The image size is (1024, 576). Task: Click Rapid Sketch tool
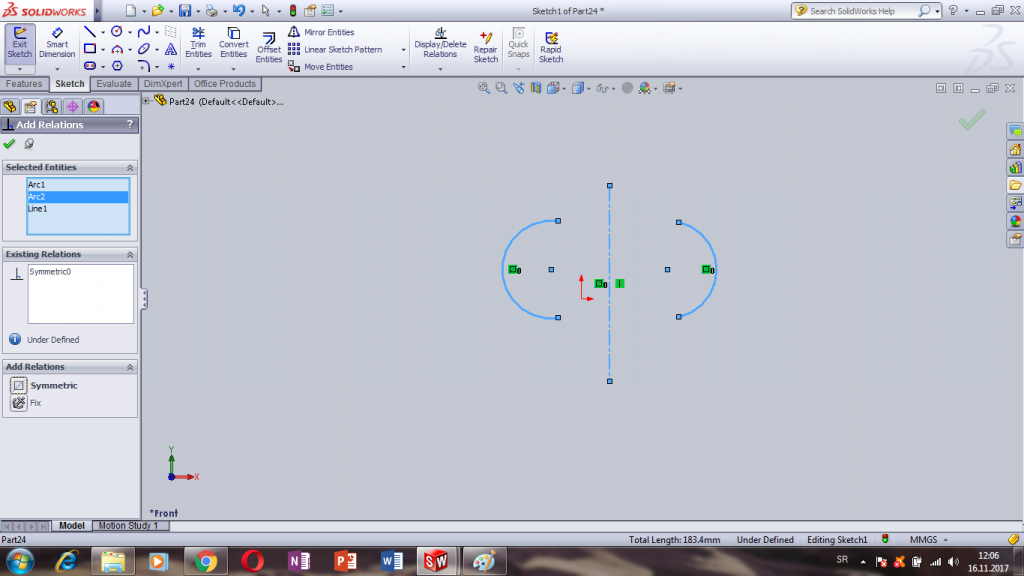tap(551, 47)
